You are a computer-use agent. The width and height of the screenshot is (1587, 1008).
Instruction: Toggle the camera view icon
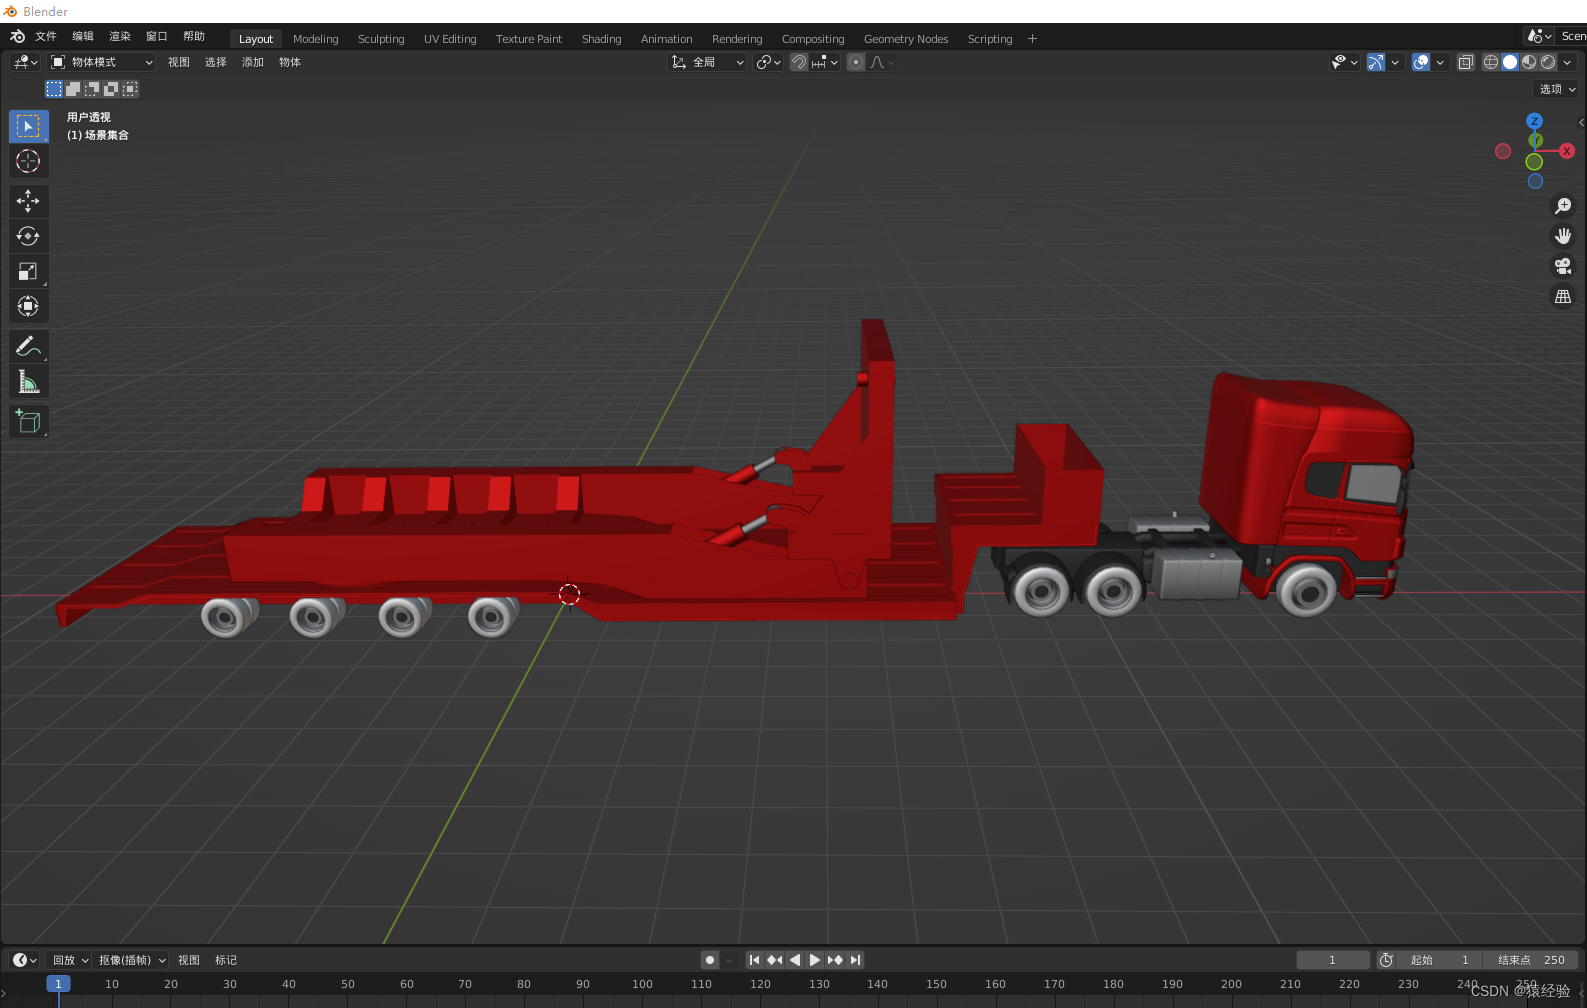1562,266
